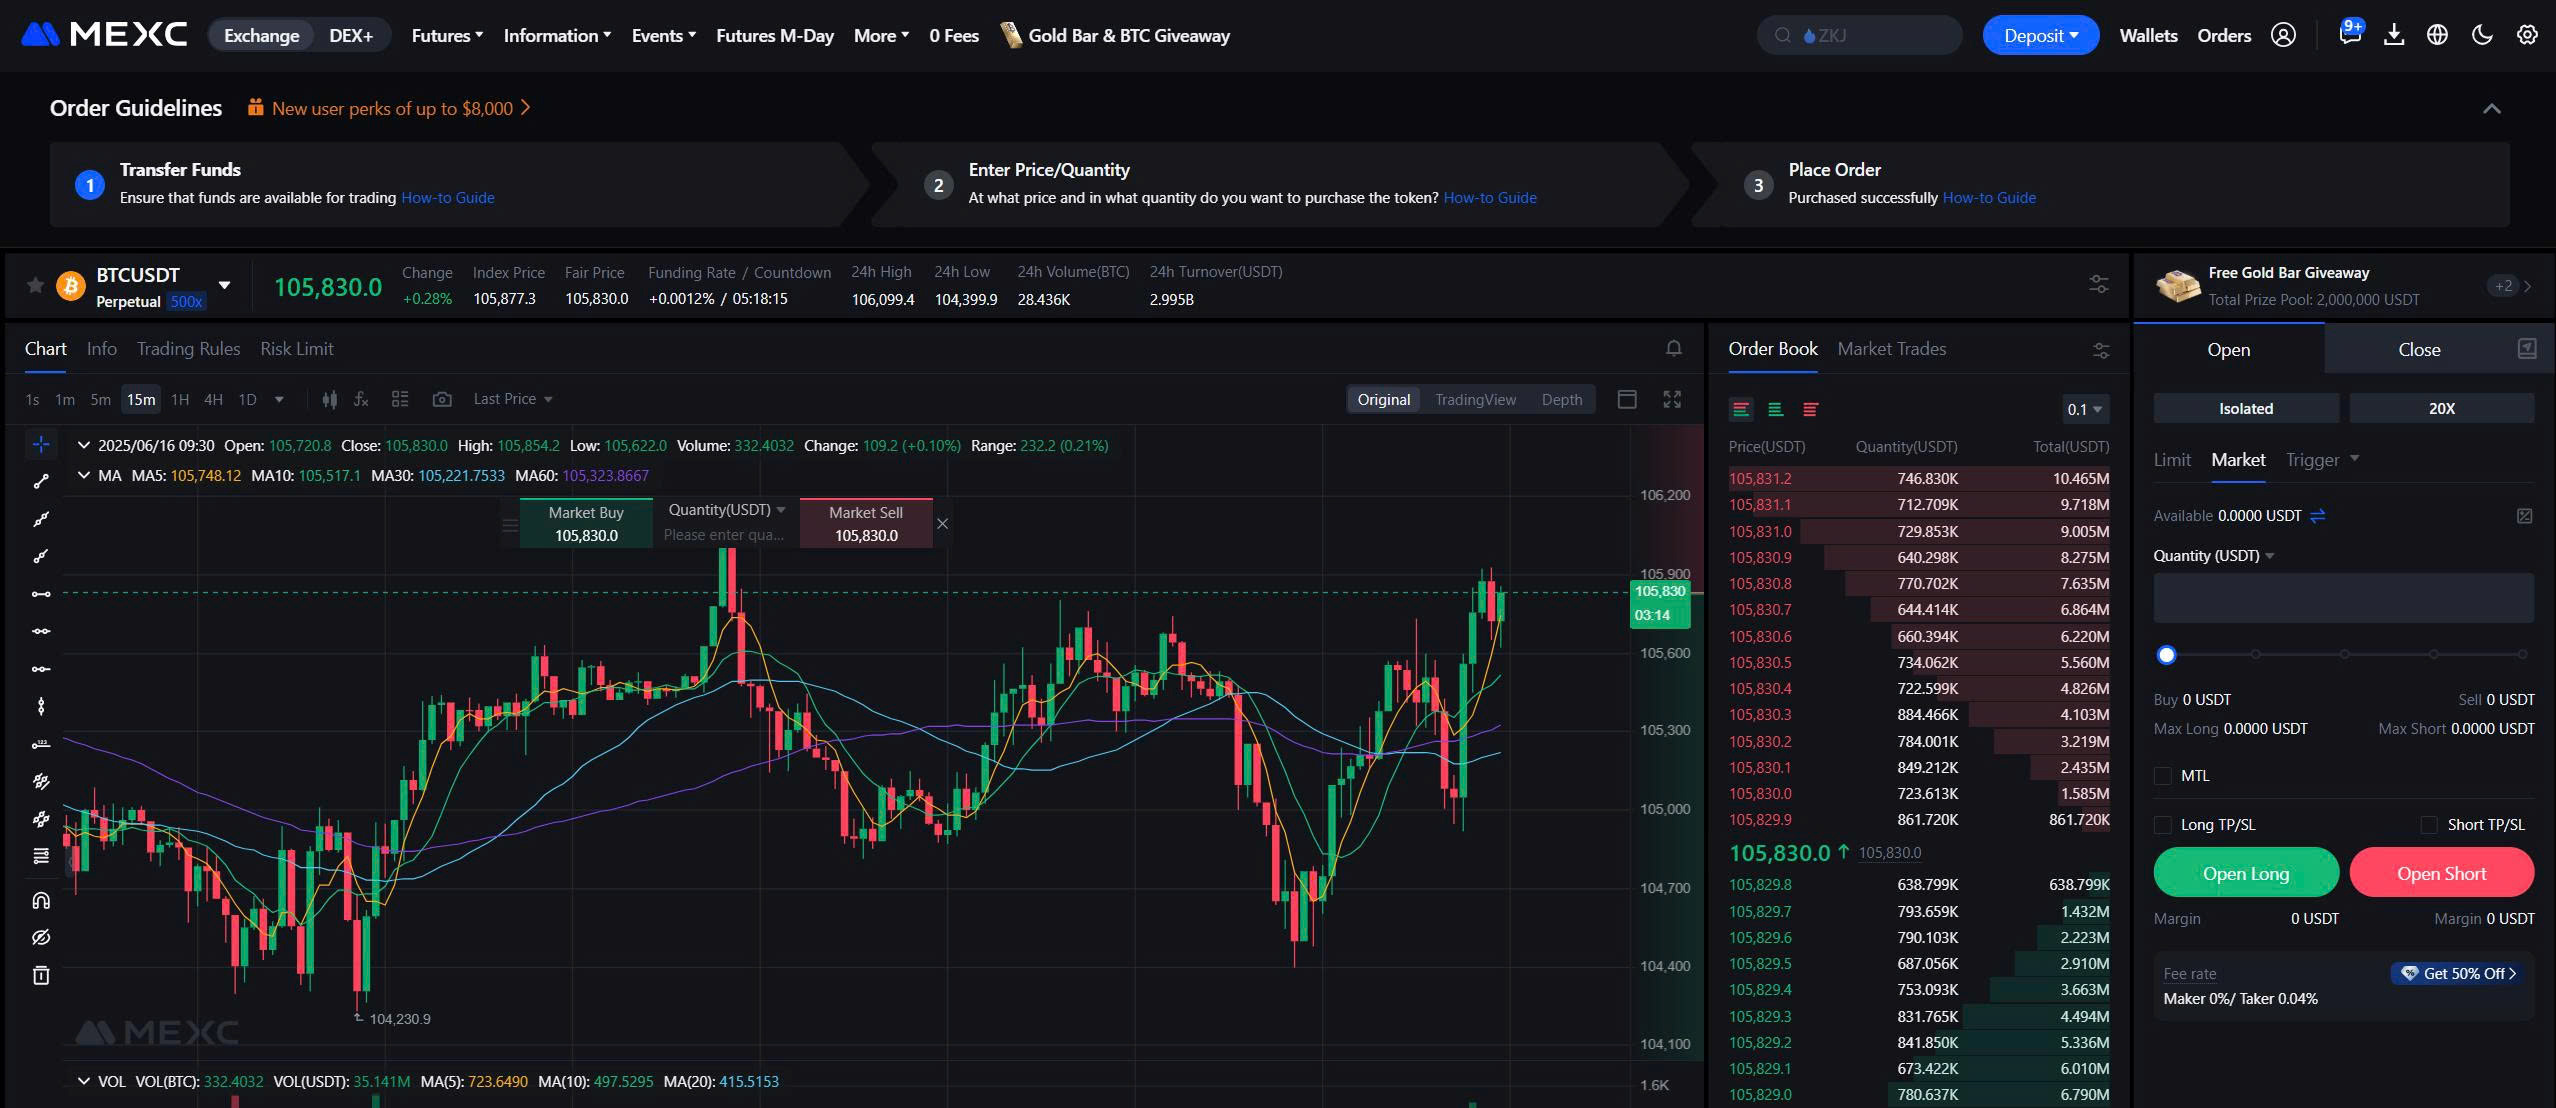Screen dimensions: 2556x1108
Task: Delete drawings with trash icon
Action: click(x=41, y=975)
